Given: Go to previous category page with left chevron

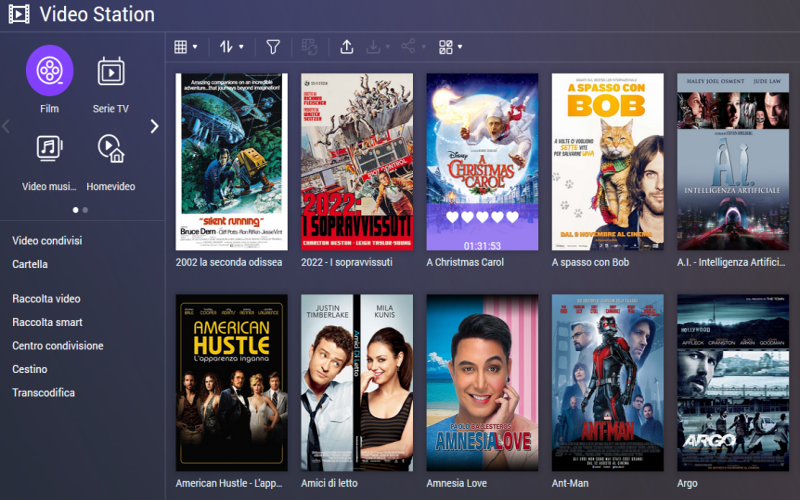Looking at the screenshot, I should click(x=6, y=126).
